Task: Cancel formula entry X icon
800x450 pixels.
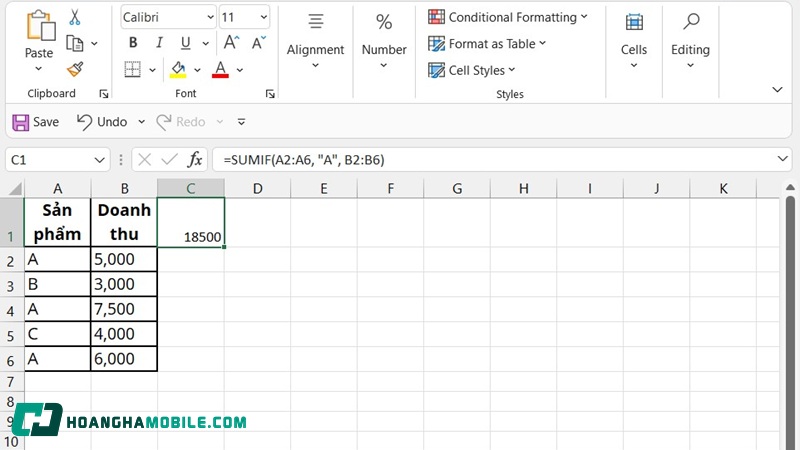Action: (x=144, y=160)
